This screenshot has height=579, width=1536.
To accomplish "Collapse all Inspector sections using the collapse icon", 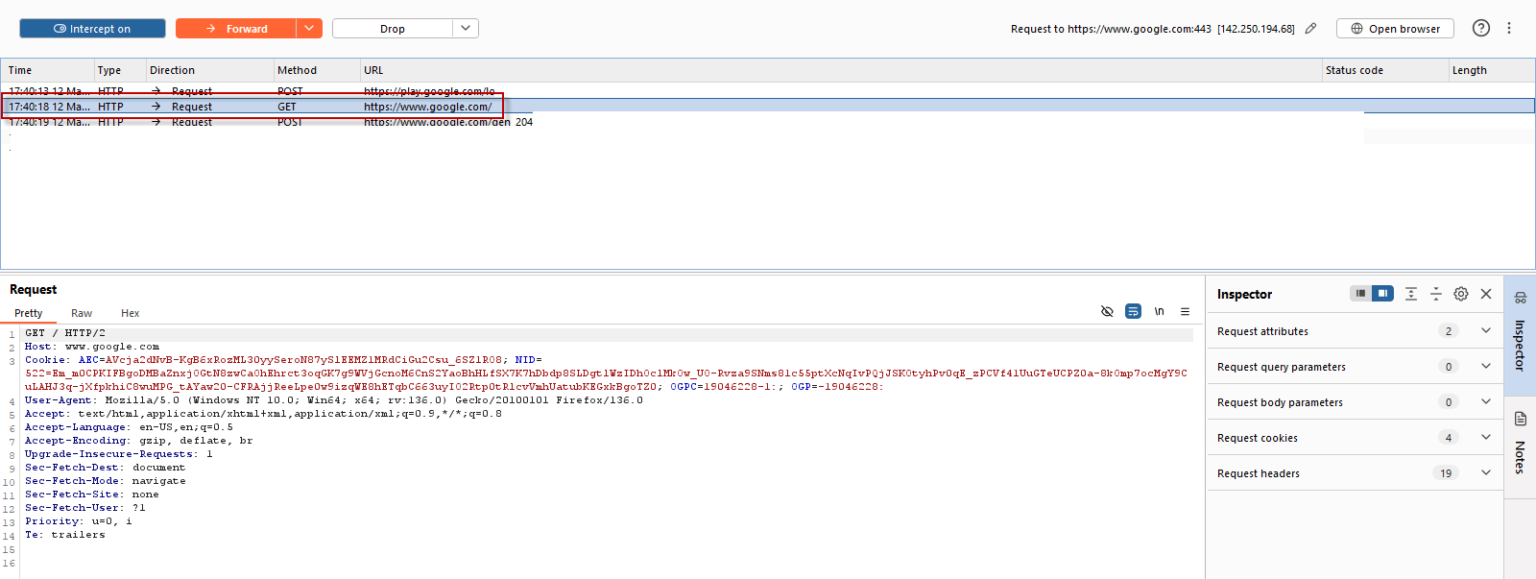I will pos(1435,293).
